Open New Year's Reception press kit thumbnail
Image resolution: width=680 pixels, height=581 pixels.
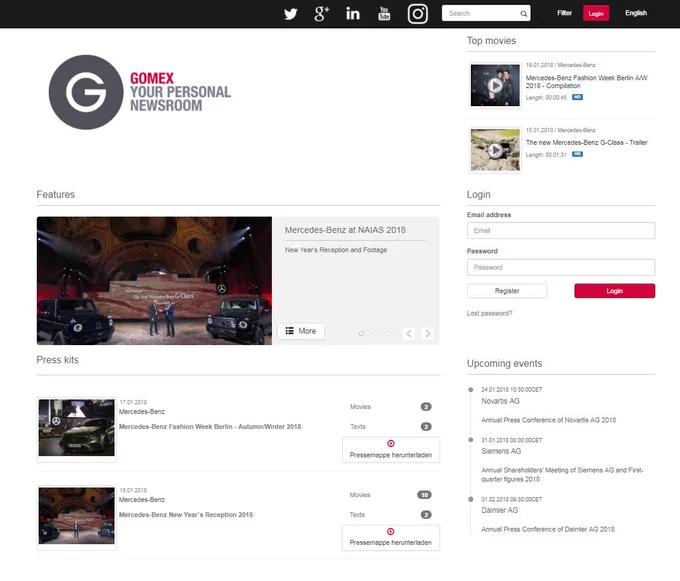[77, 516]
